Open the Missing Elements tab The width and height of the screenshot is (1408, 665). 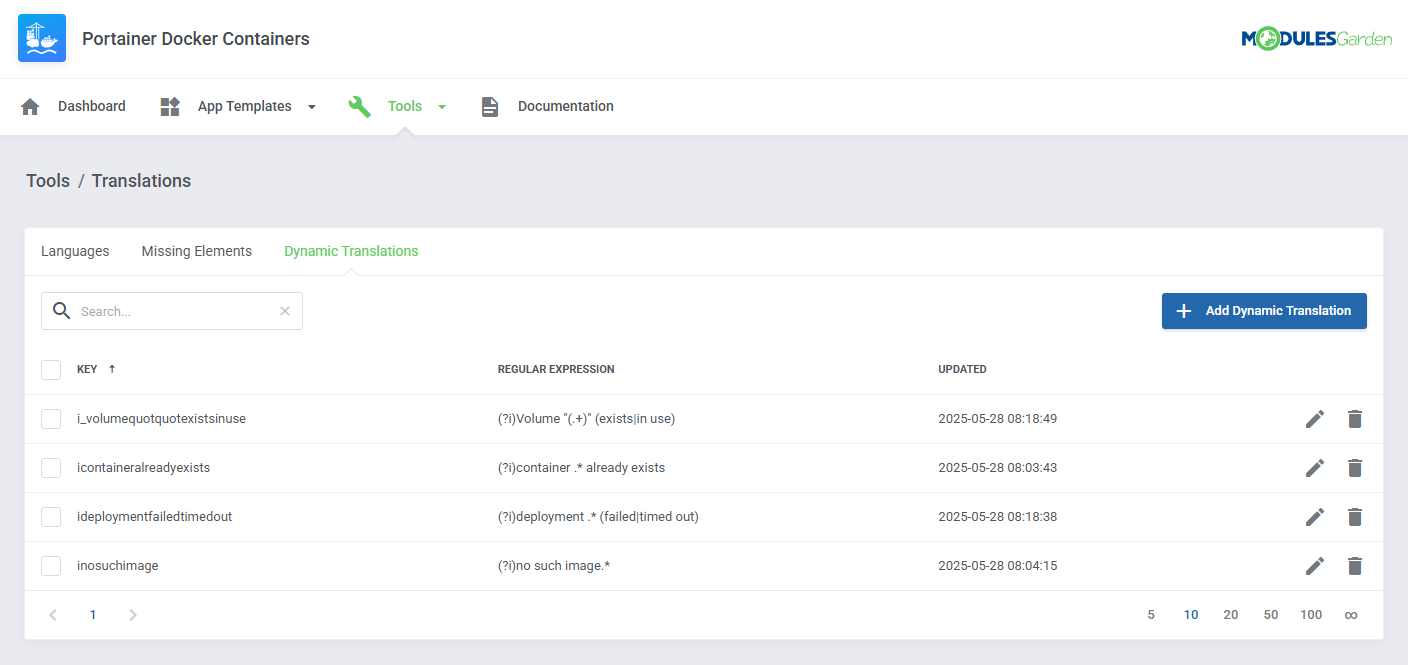pyautogui.click(x=196, y=251)
